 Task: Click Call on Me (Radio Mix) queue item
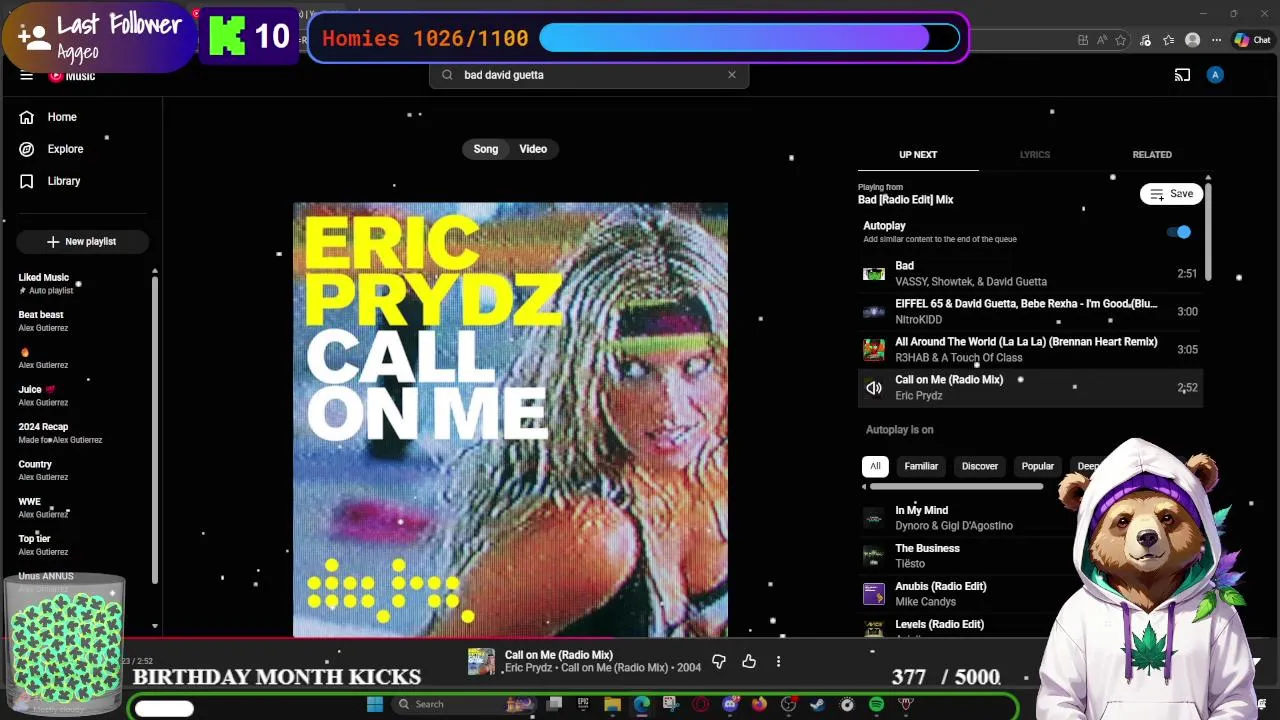pyautogui.click(x=1030, y=388)
